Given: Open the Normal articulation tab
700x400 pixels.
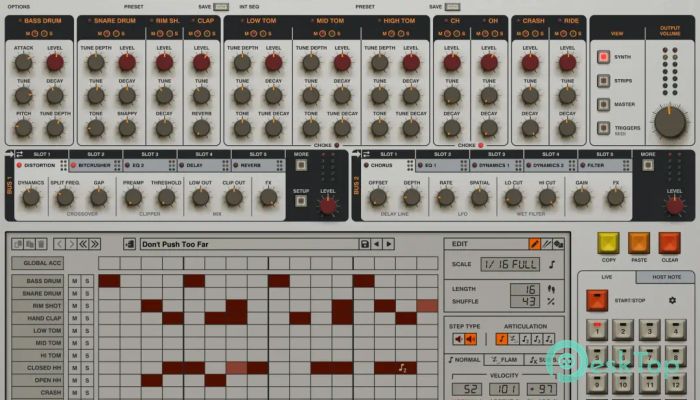Looking at the screenshot, I should [x=464, y=359].
